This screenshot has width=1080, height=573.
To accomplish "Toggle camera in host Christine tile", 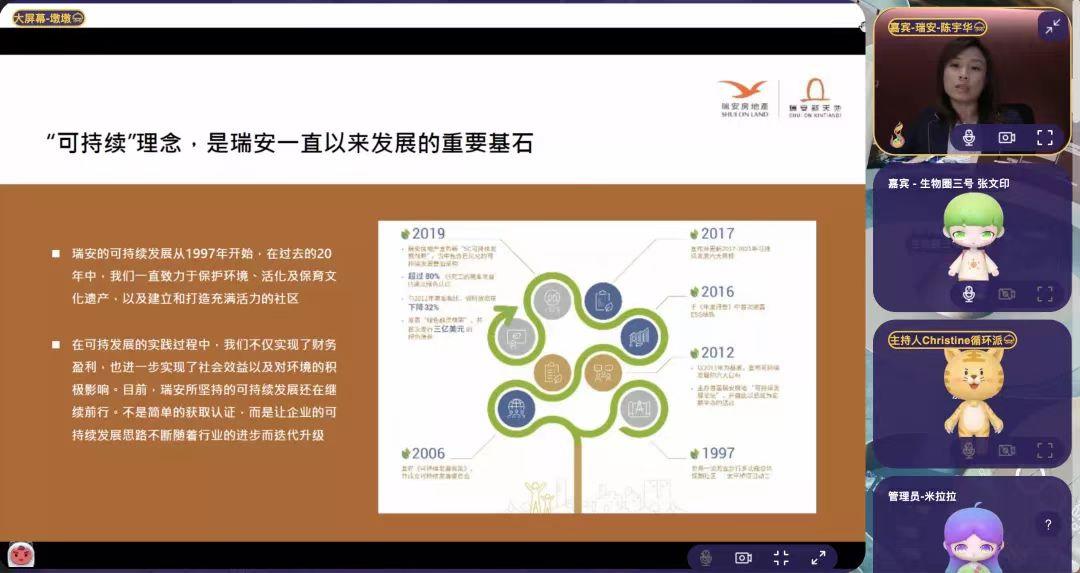I will pos(1007,450).
